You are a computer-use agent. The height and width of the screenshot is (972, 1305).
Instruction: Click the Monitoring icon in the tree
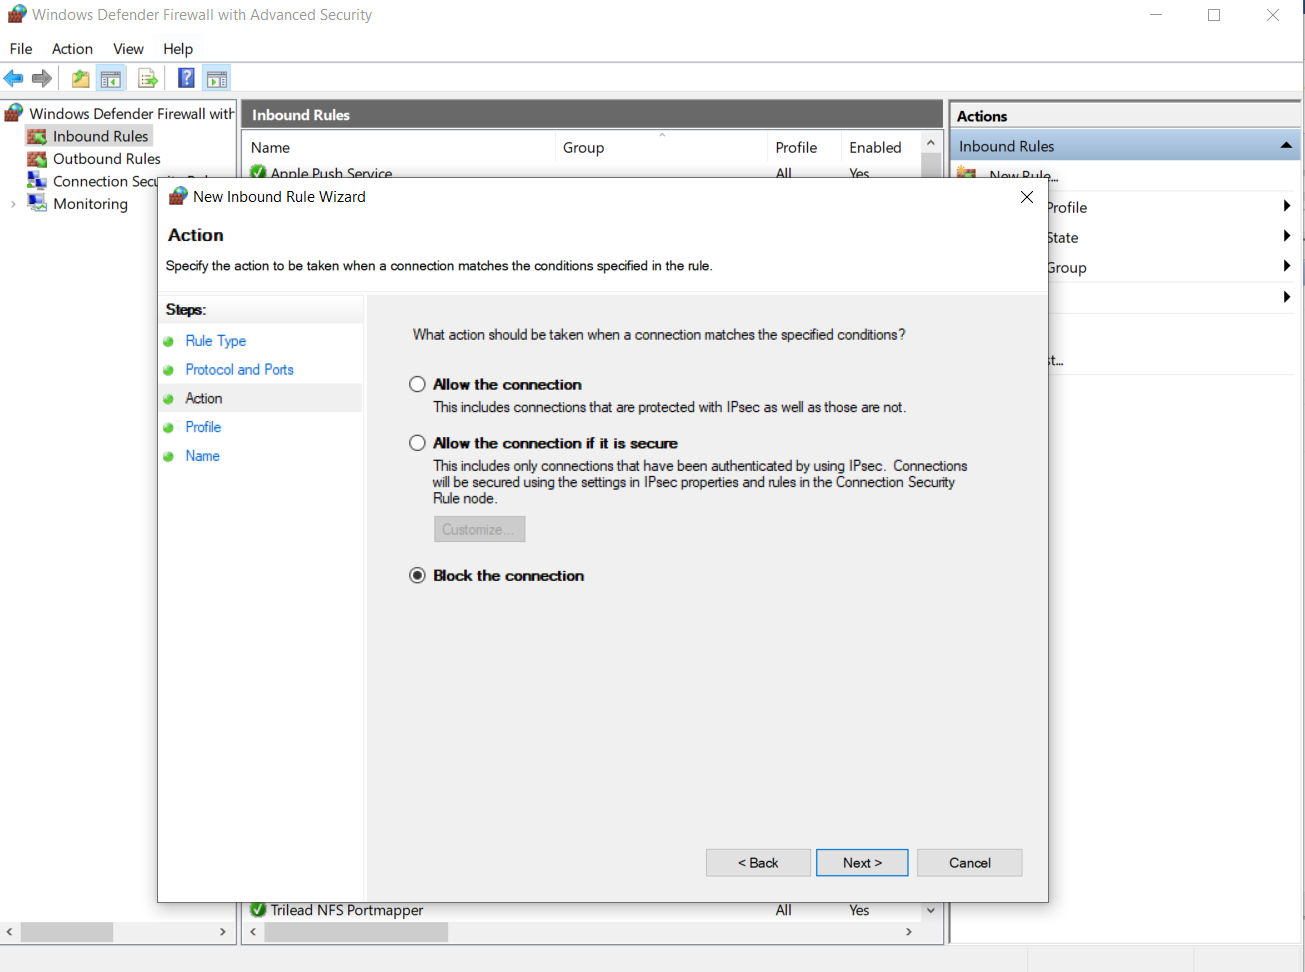[37, 204]
